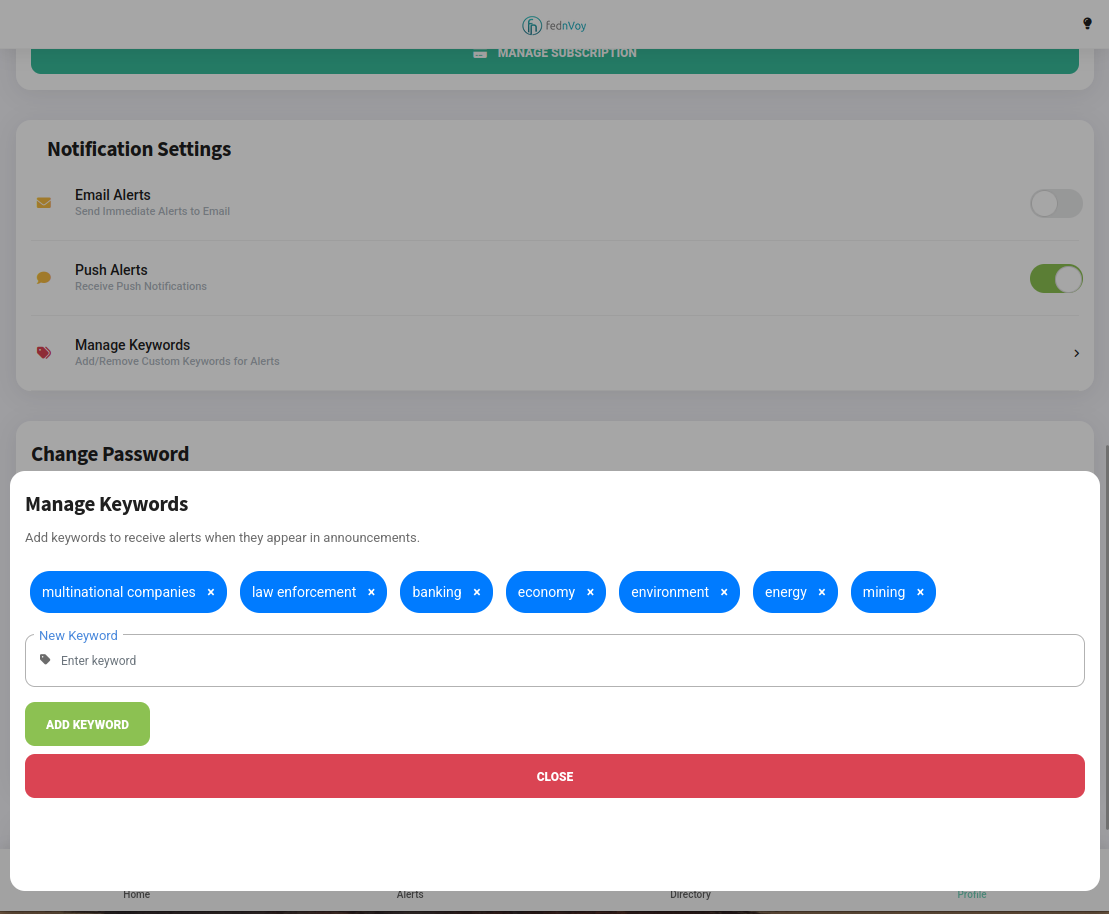
Task: Select the multinational companies chip label
Action: [x=119, y=592]
